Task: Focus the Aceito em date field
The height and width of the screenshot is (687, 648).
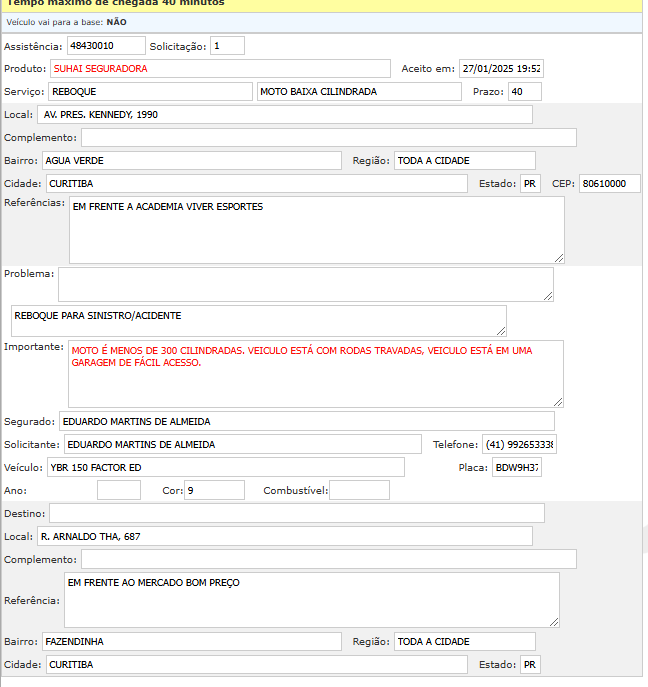Action: pos(501,69)
